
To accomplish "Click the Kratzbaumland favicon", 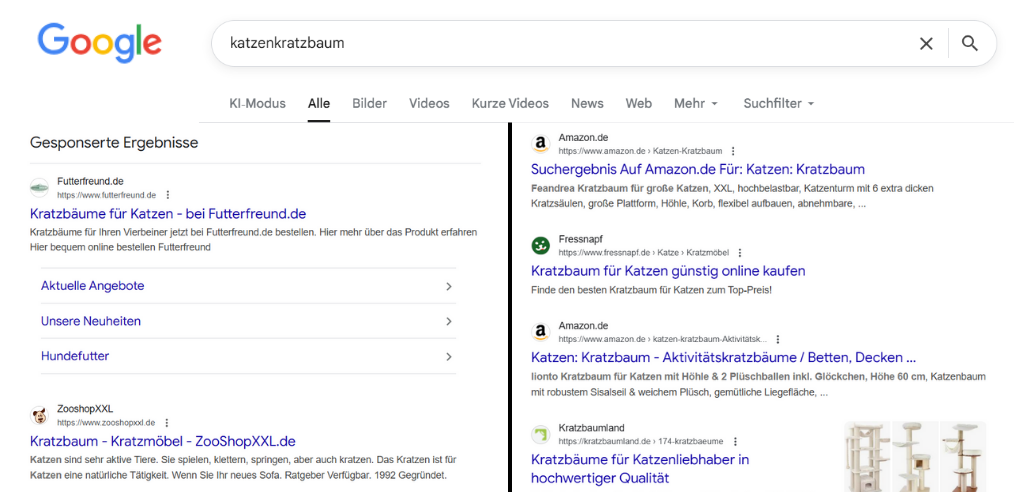I will point(540,434).
